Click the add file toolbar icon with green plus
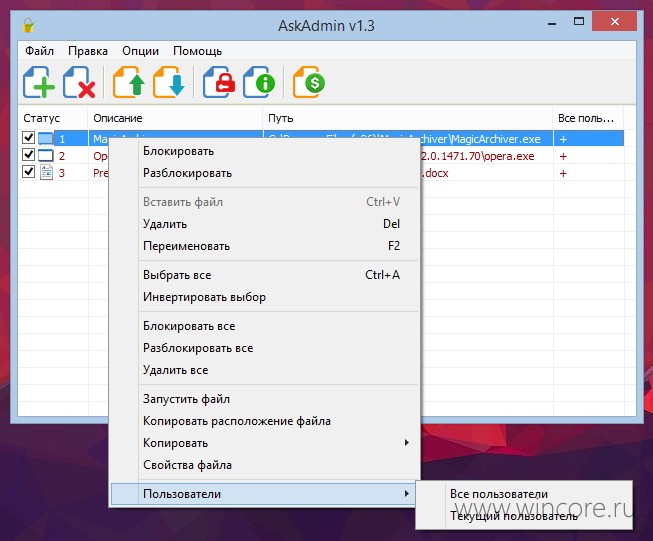This screenshot has height=541, width=653. [39, 82]
